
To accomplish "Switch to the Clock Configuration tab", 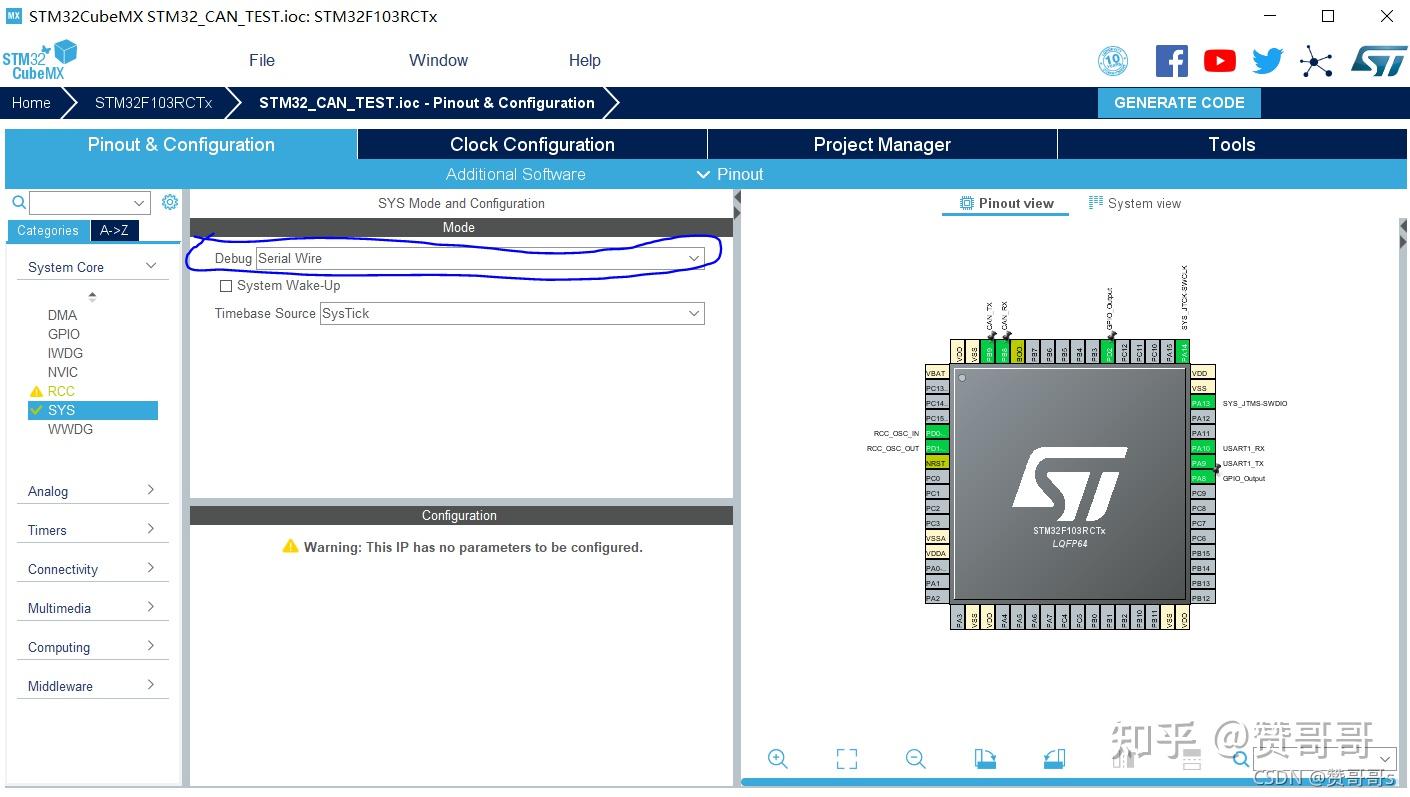I will tap(531, 144).
